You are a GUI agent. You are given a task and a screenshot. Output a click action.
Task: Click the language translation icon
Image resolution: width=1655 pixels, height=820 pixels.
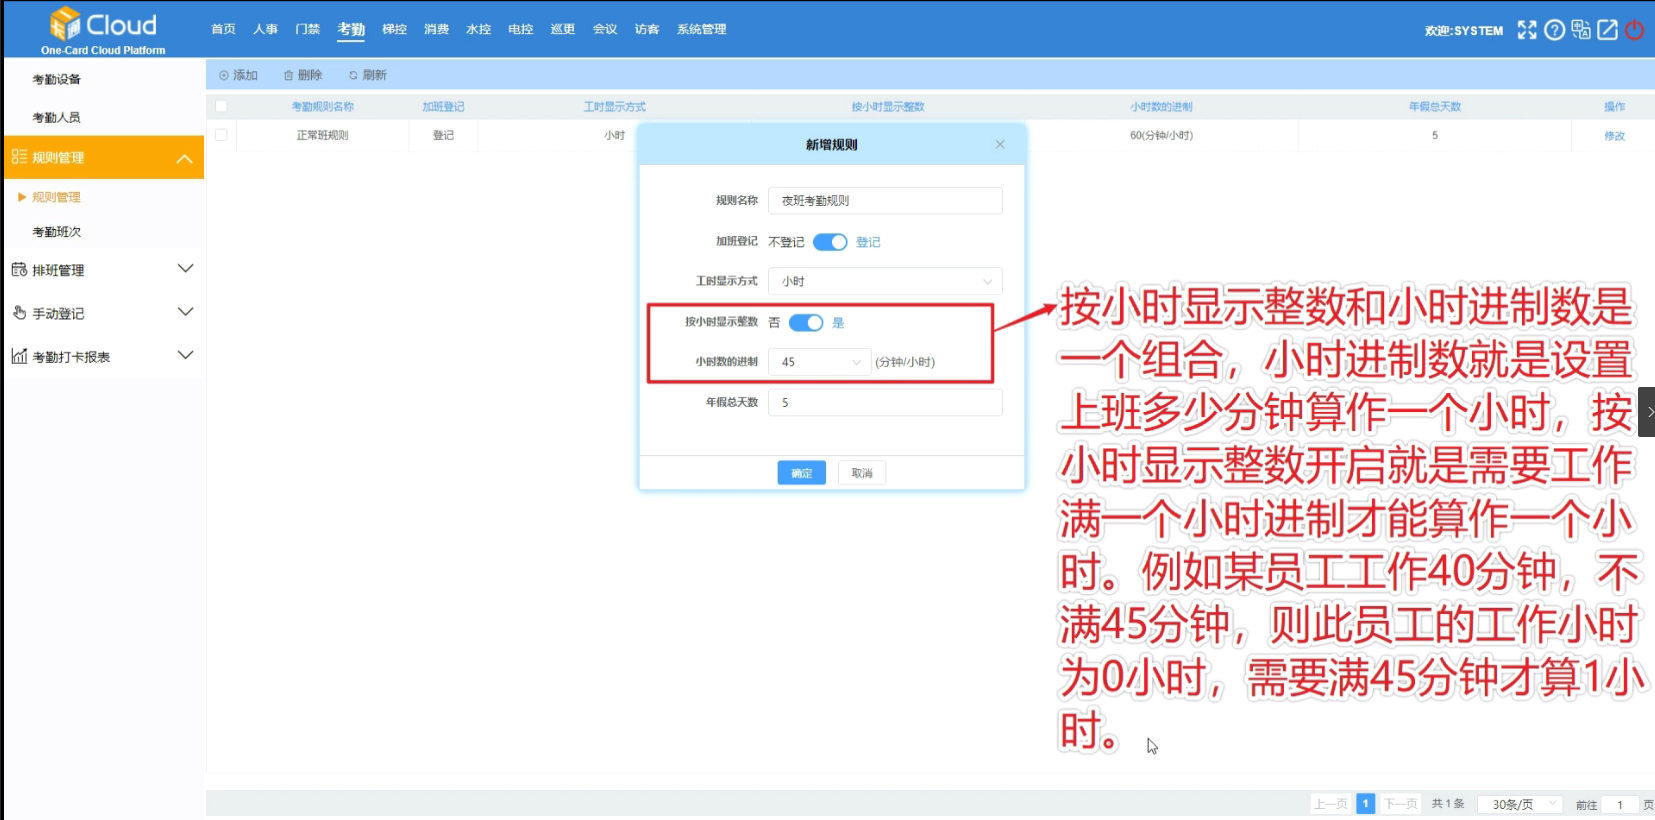coord(1580,30)
